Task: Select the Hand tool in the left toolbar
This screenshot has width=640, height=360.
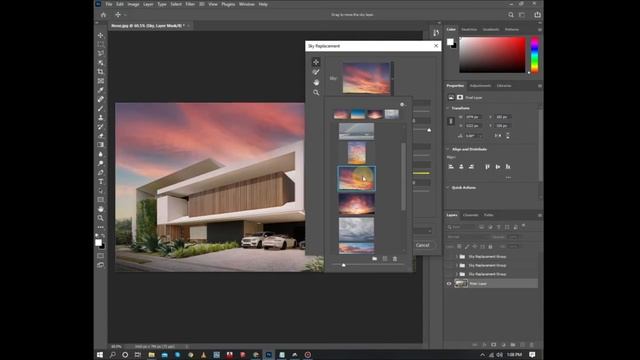Action: [x=100, y=209]
